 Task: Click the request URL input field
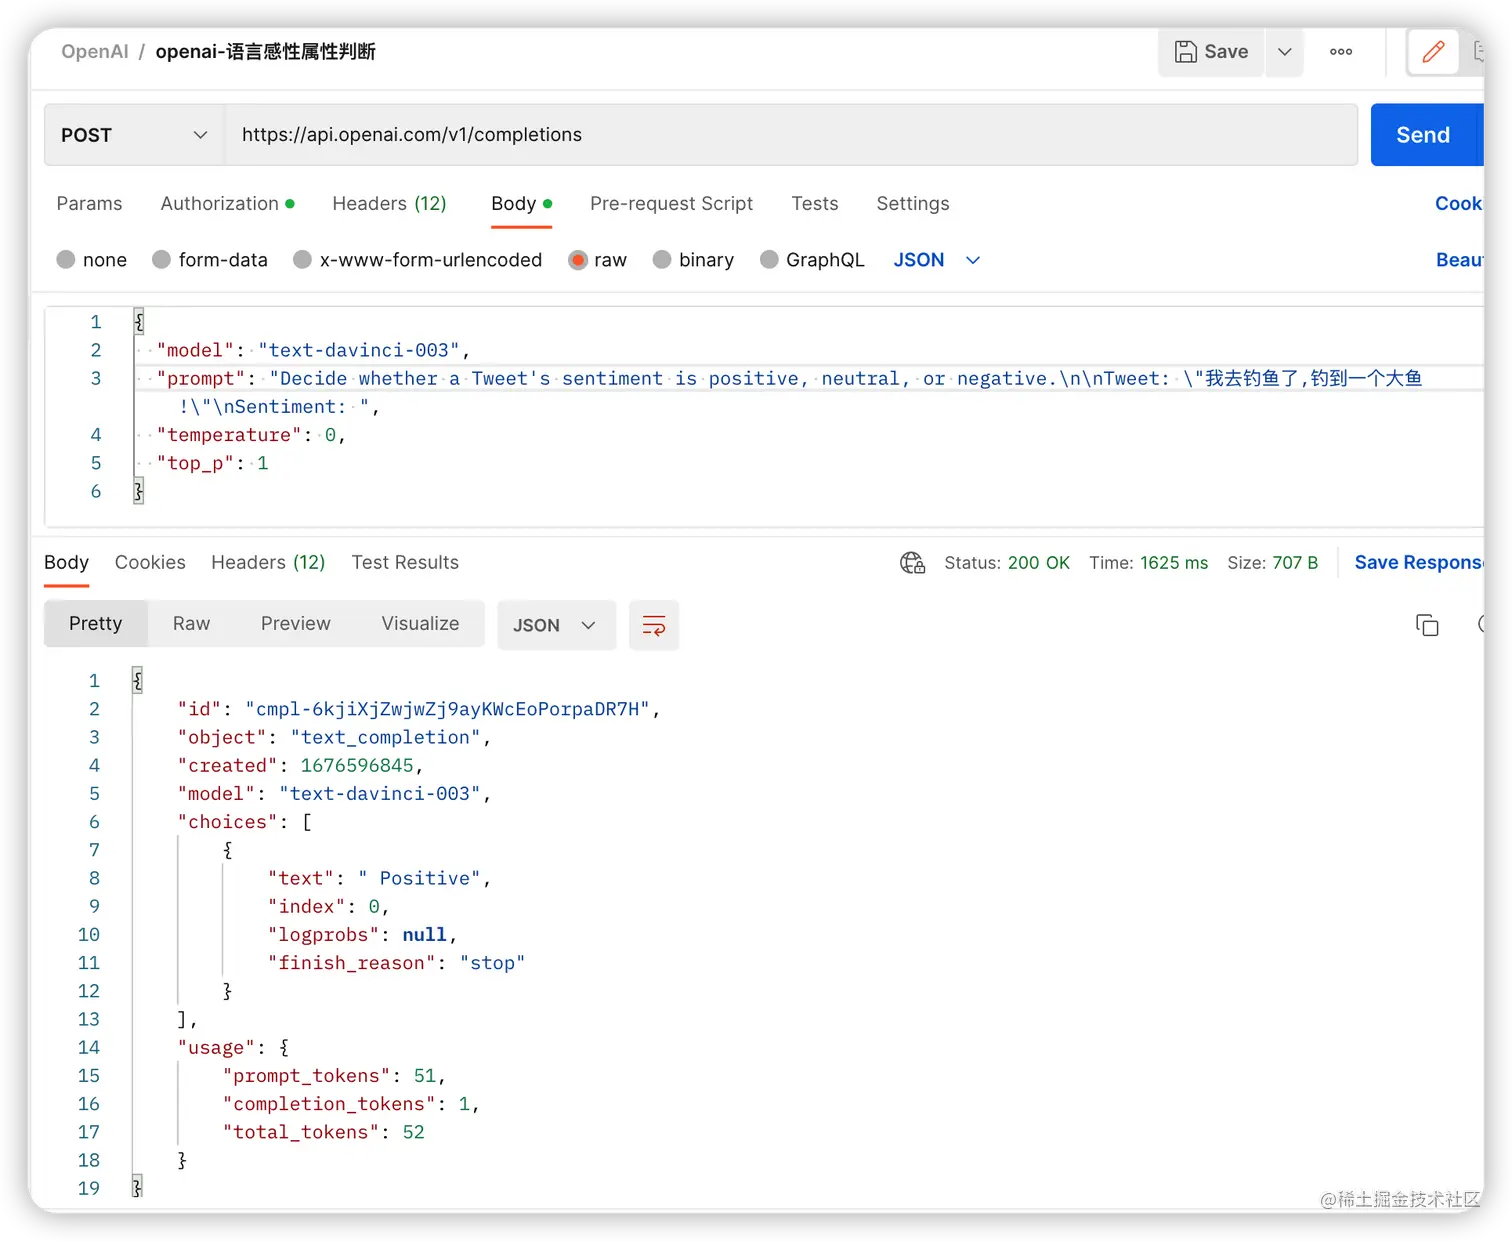(790, 135)
